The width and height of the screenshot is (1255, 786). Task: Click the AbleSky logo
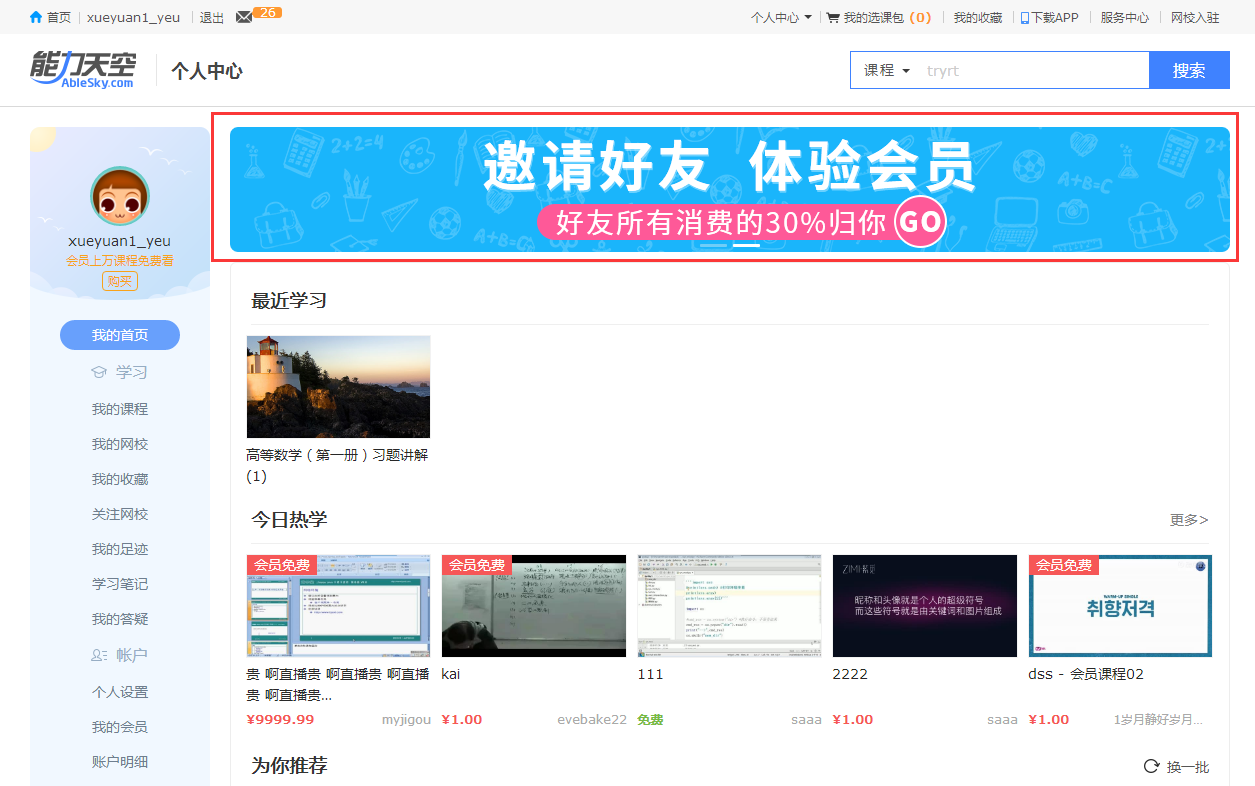click(82, 69)
